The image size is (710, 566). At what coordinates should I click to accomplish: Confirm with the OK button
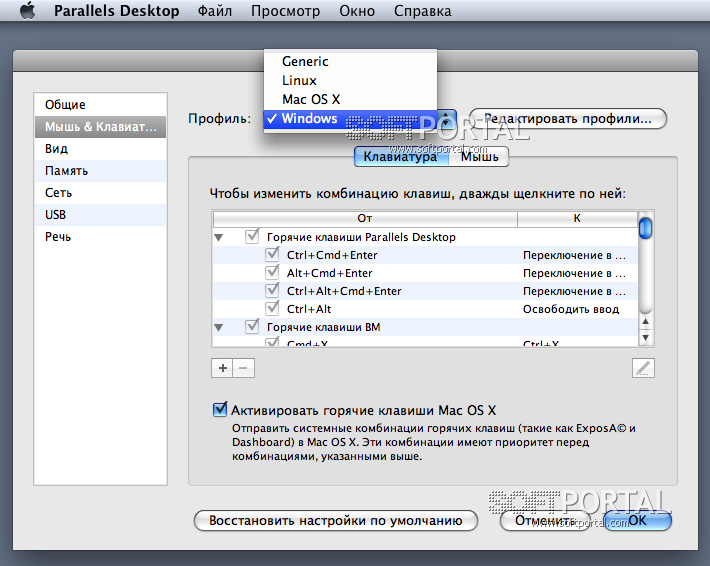(x=637, y=521)
